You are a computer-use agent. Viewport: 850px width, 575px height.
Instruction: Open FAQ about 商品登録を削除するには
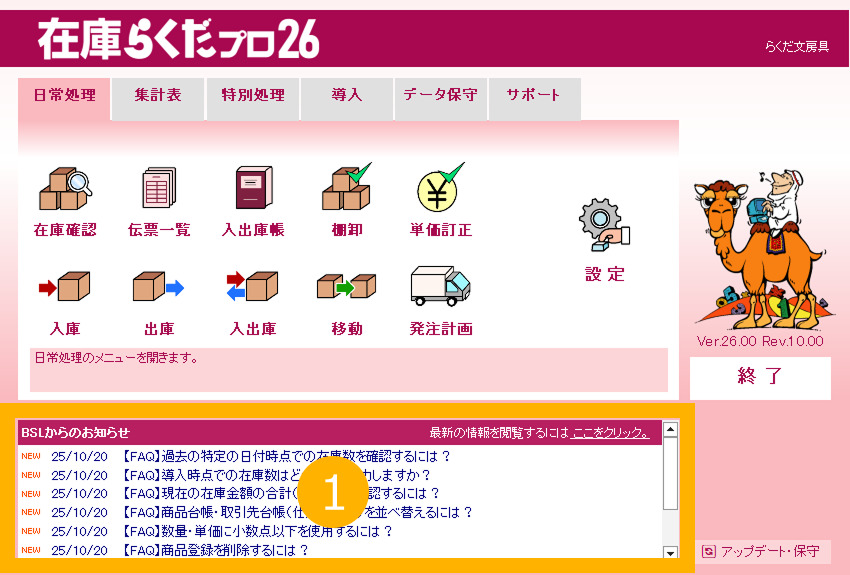click(215, 550)
